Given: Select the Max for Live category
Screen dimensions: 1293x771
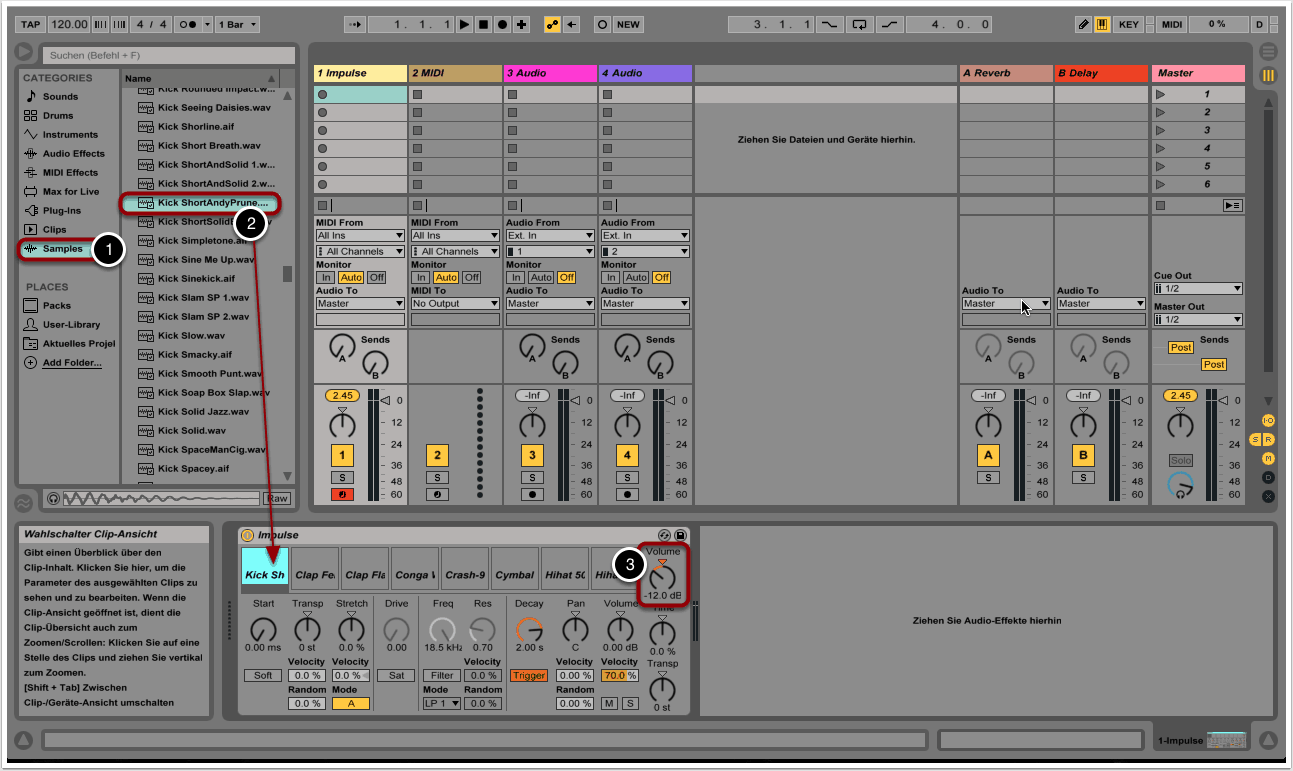Looking at the screenshot, I should tap(70, 192).
